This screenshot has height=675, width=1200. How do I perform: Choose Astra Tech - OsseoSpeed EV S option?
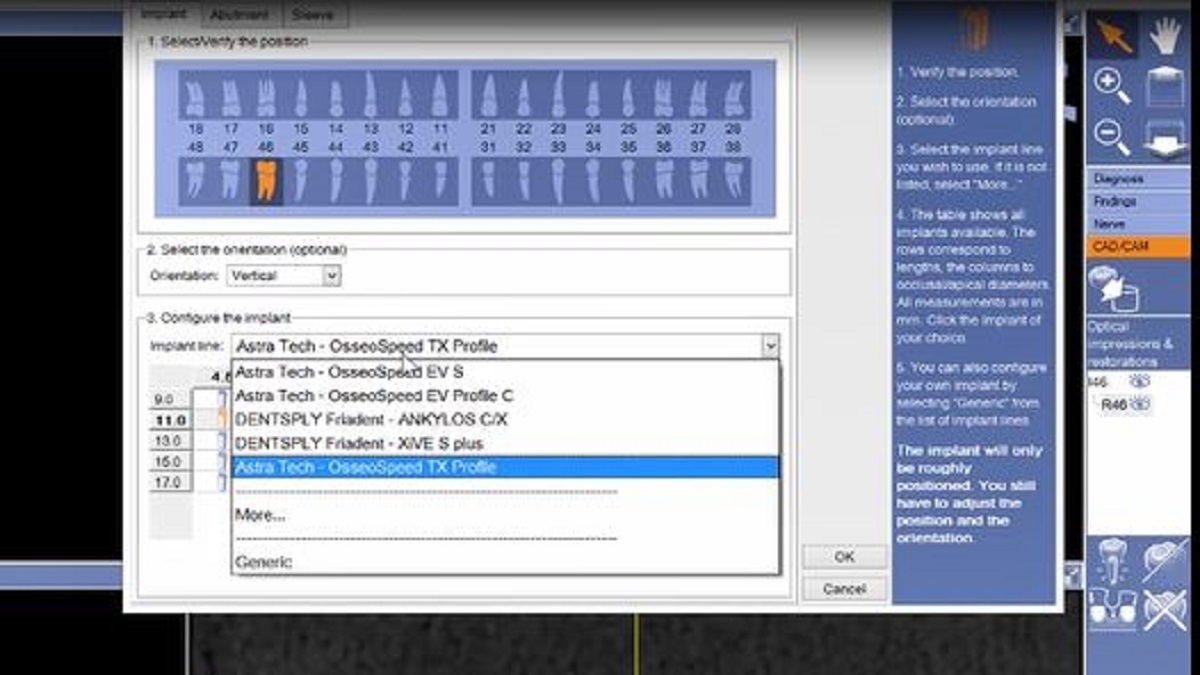(x=505, y=371)
